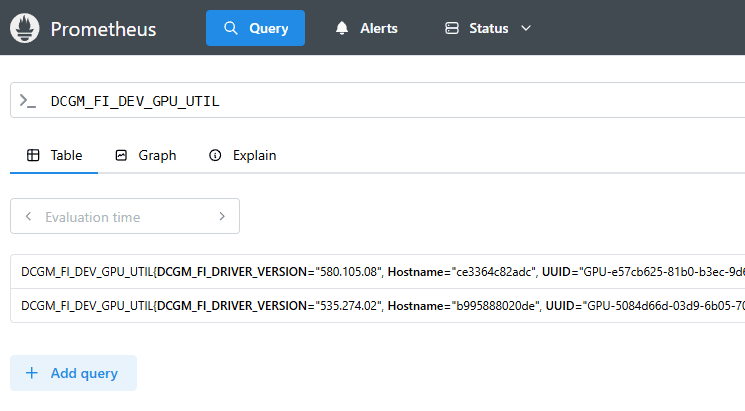The width and height of the screenshot is (745, 411).
Task: Click the Prometheus title text
Action: point(103,28)
